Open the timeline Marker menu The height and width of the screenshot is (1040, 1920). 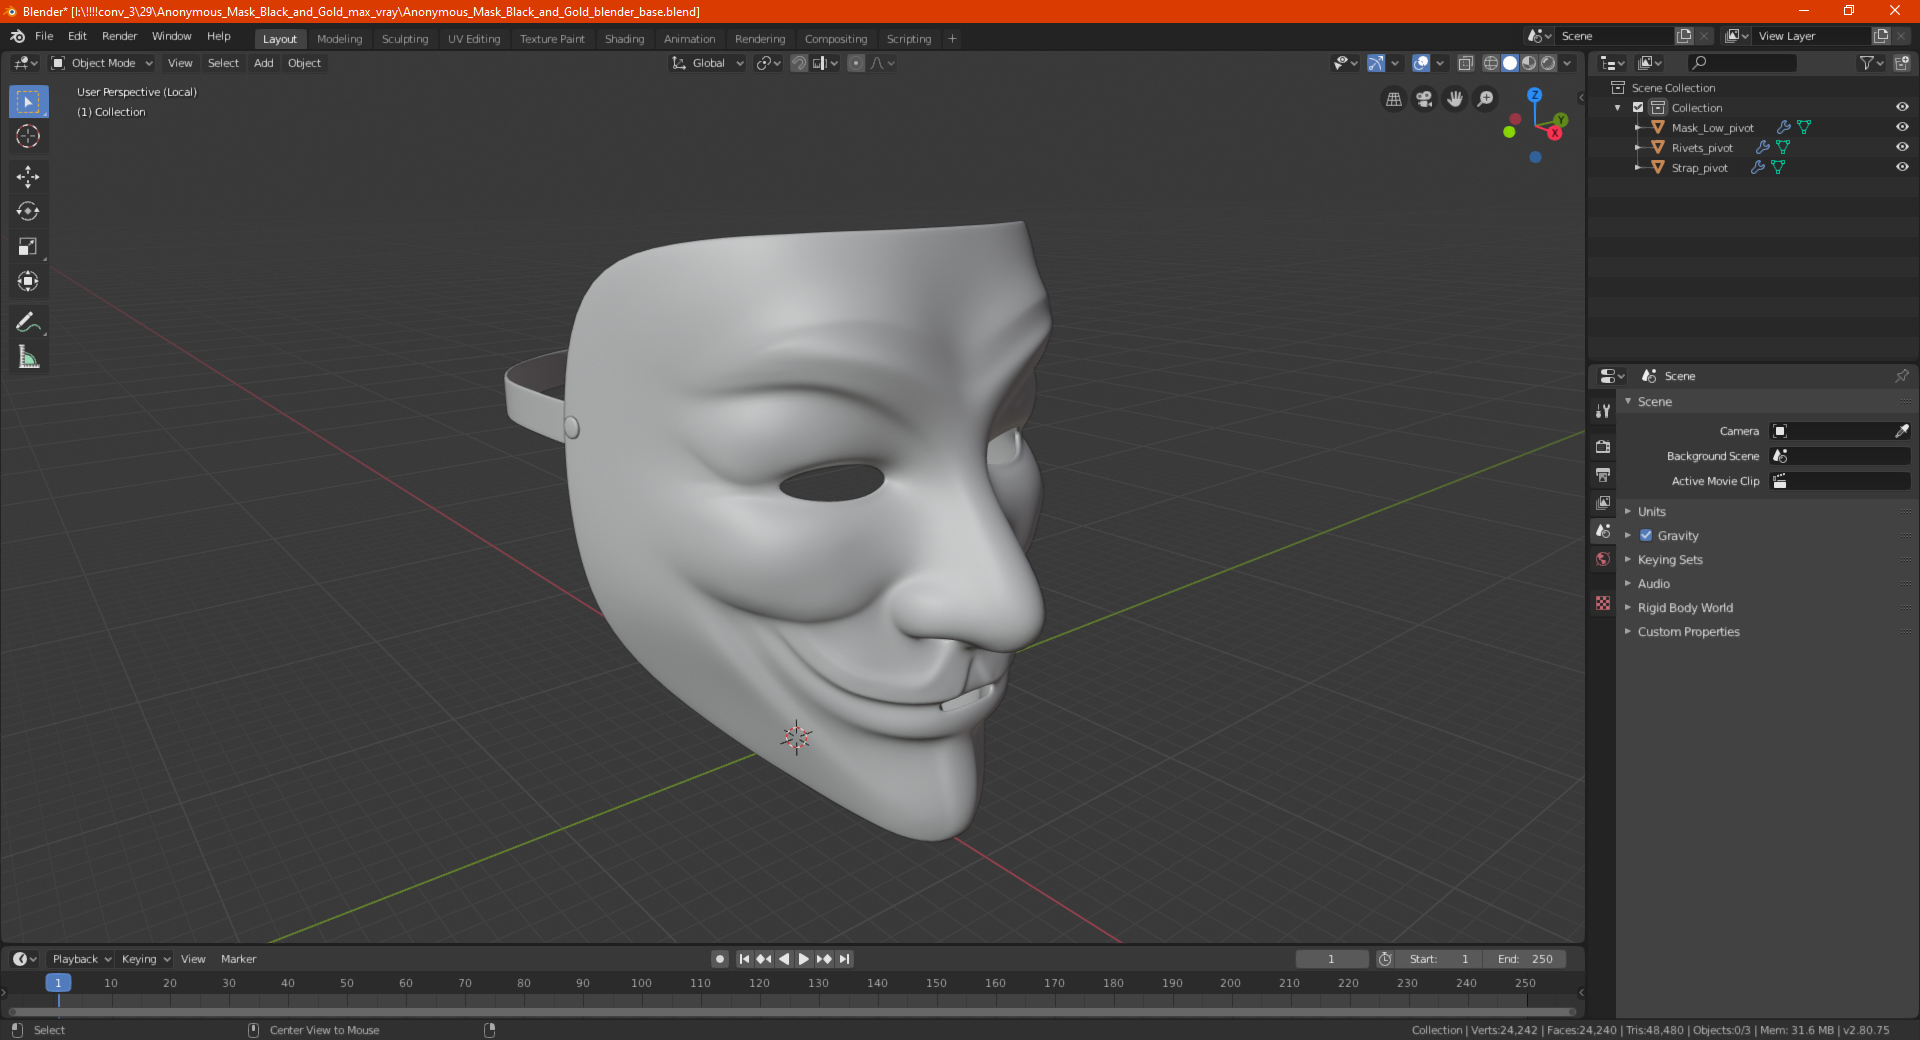[x=238, y=959]
